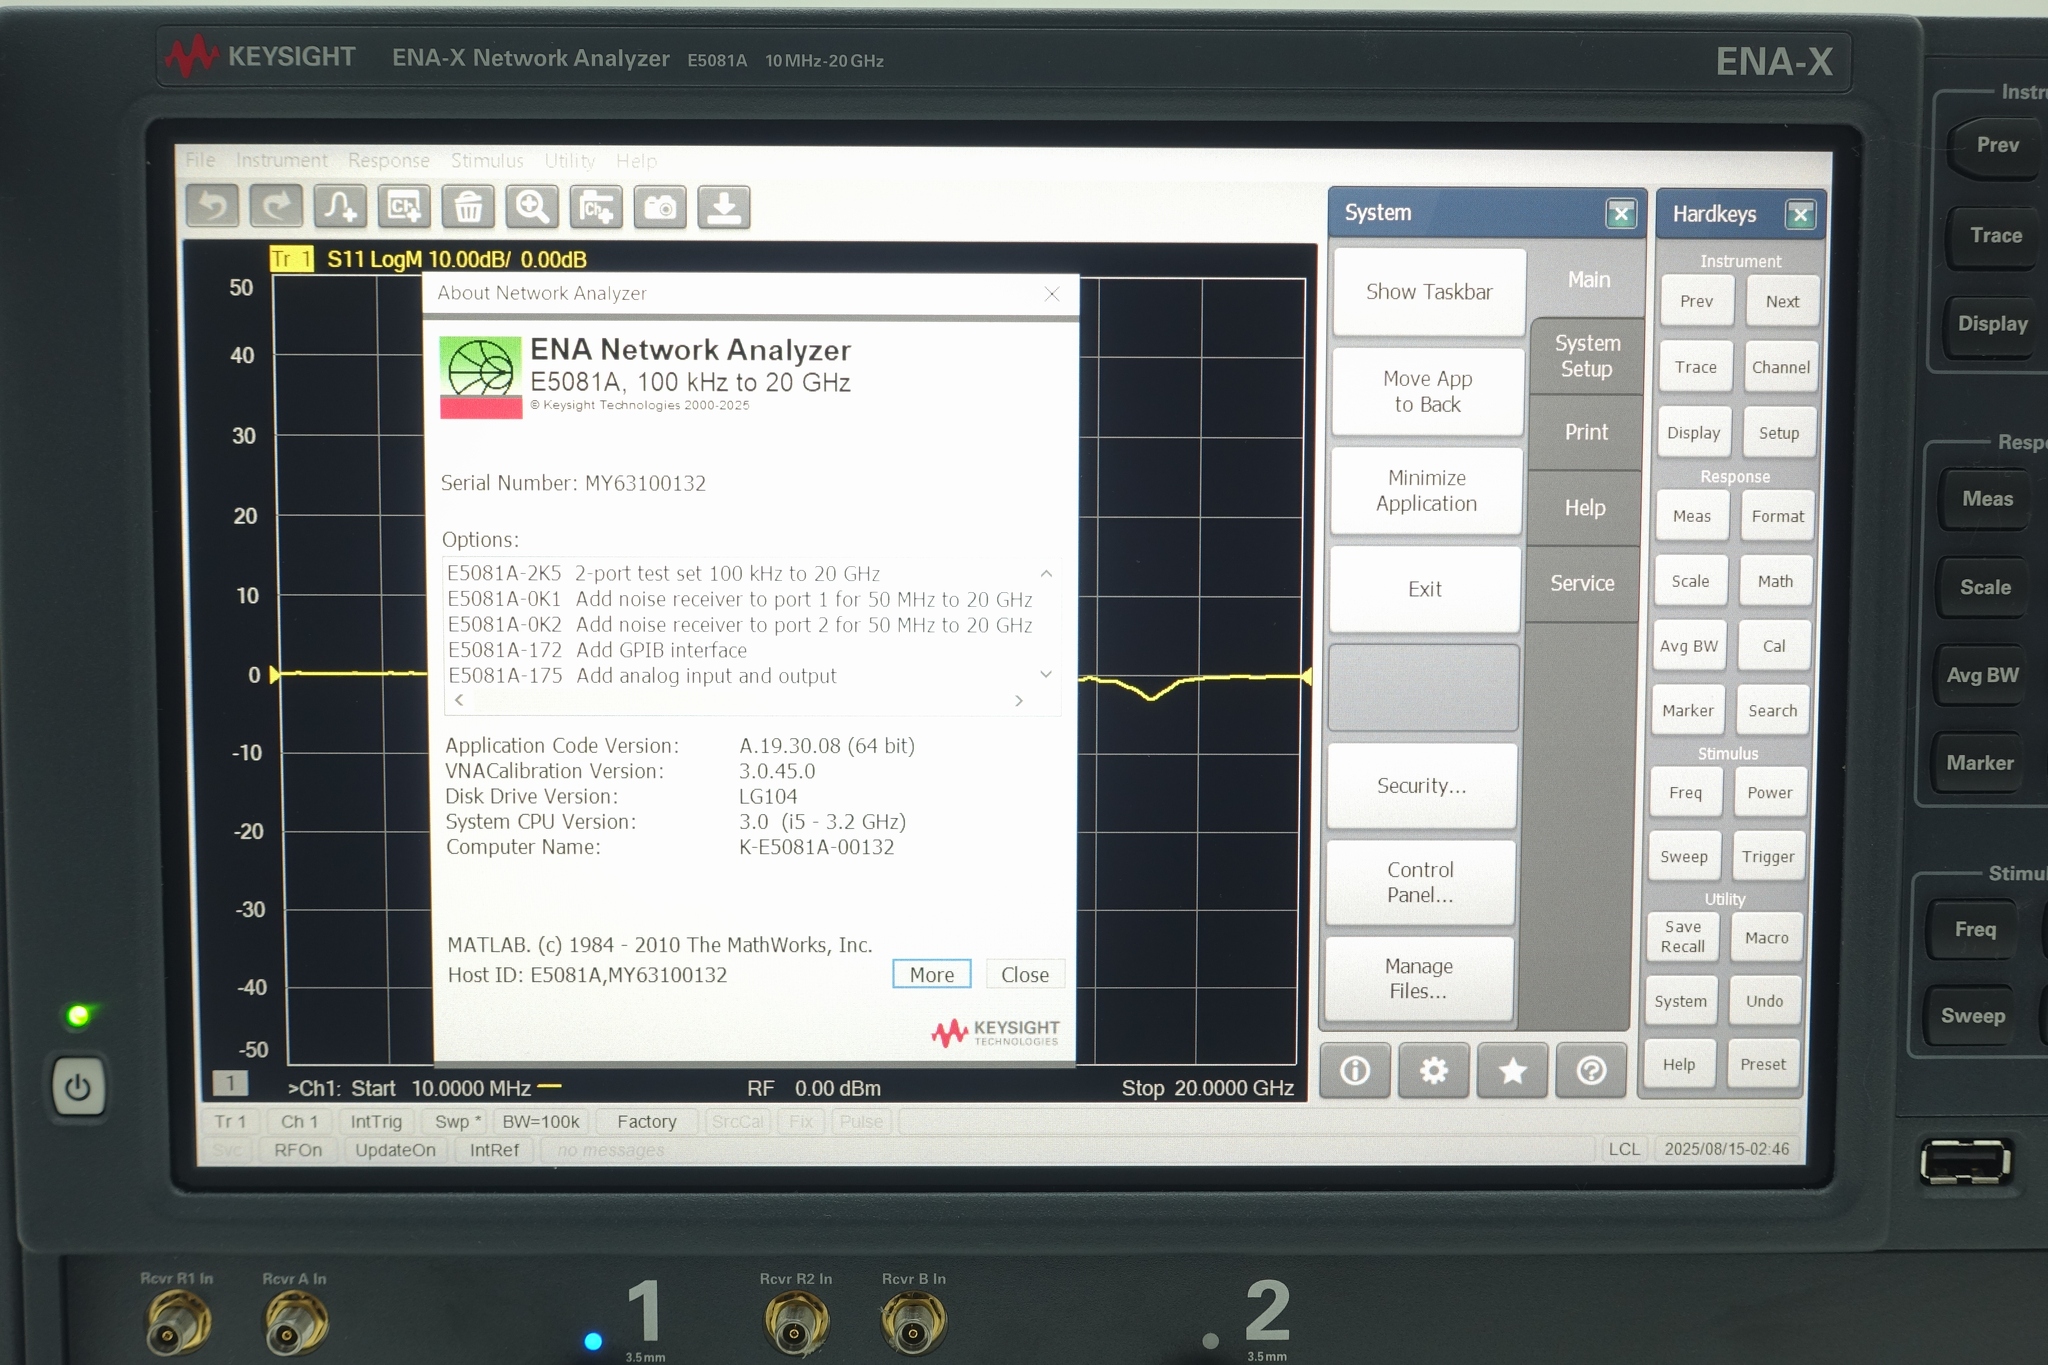This screenshot has width=2048, height=1365.
Task: Click the question mark help icon
Action: tap(1591, 1071)
